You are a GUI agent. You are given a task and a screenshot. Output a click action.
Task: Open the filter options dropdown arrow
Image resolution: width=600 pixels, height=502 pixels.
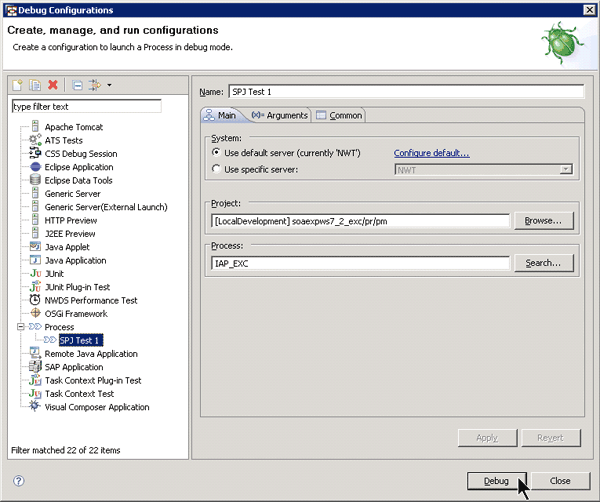(109, 86)
